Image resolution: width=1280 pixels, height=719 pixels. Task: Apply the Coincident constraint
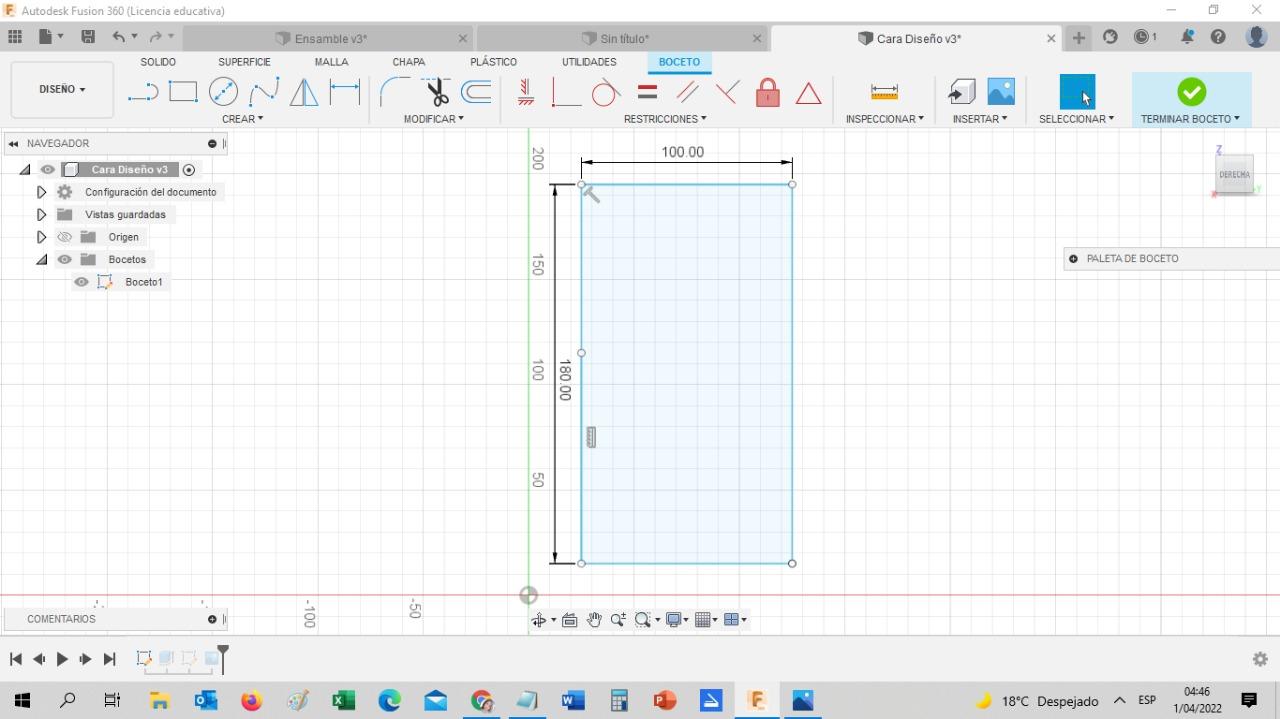(566, 93)
